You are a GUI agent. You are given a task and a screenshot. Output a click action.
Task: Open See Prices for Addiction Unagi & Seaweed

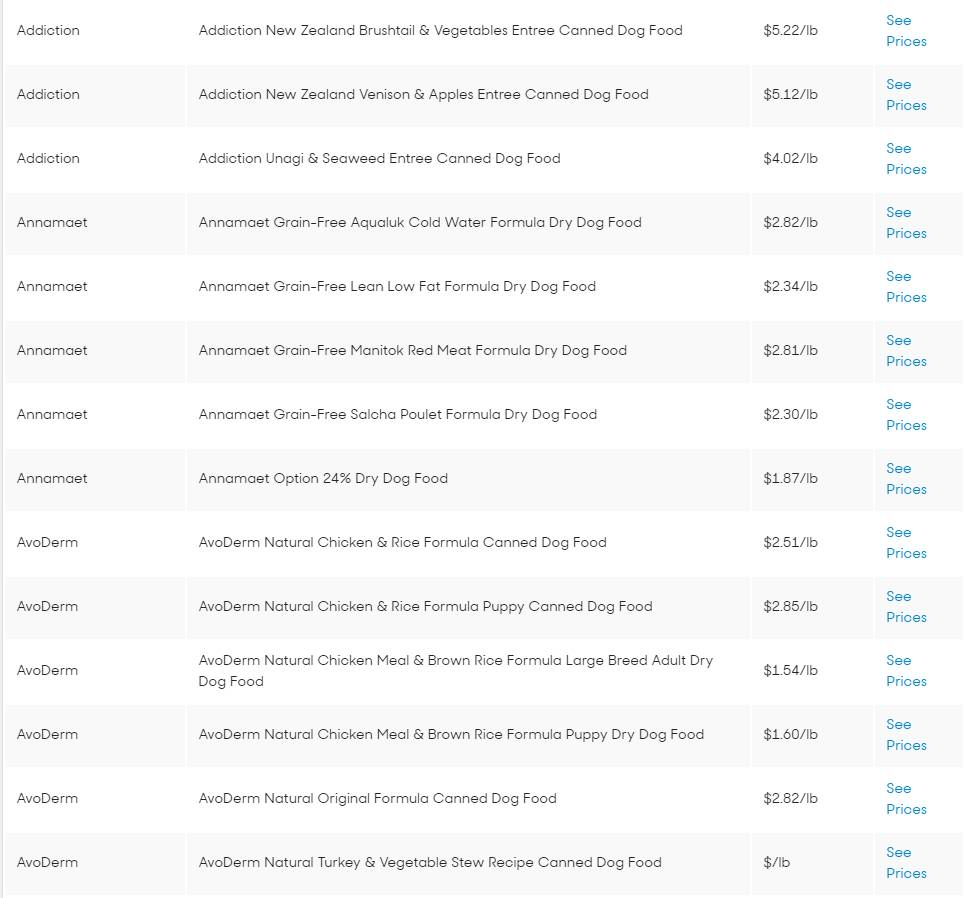click(906, 159)
